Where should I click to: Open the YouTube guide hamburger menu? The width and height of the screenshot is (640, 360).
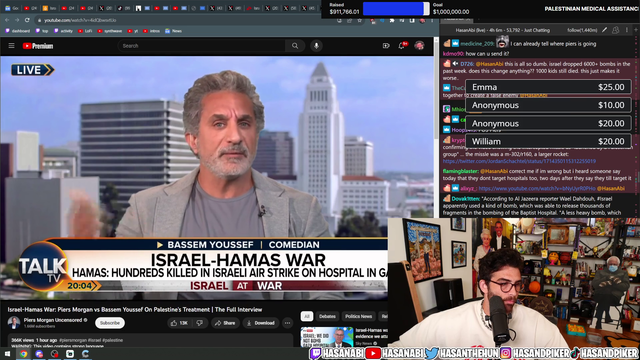point(11,46)
